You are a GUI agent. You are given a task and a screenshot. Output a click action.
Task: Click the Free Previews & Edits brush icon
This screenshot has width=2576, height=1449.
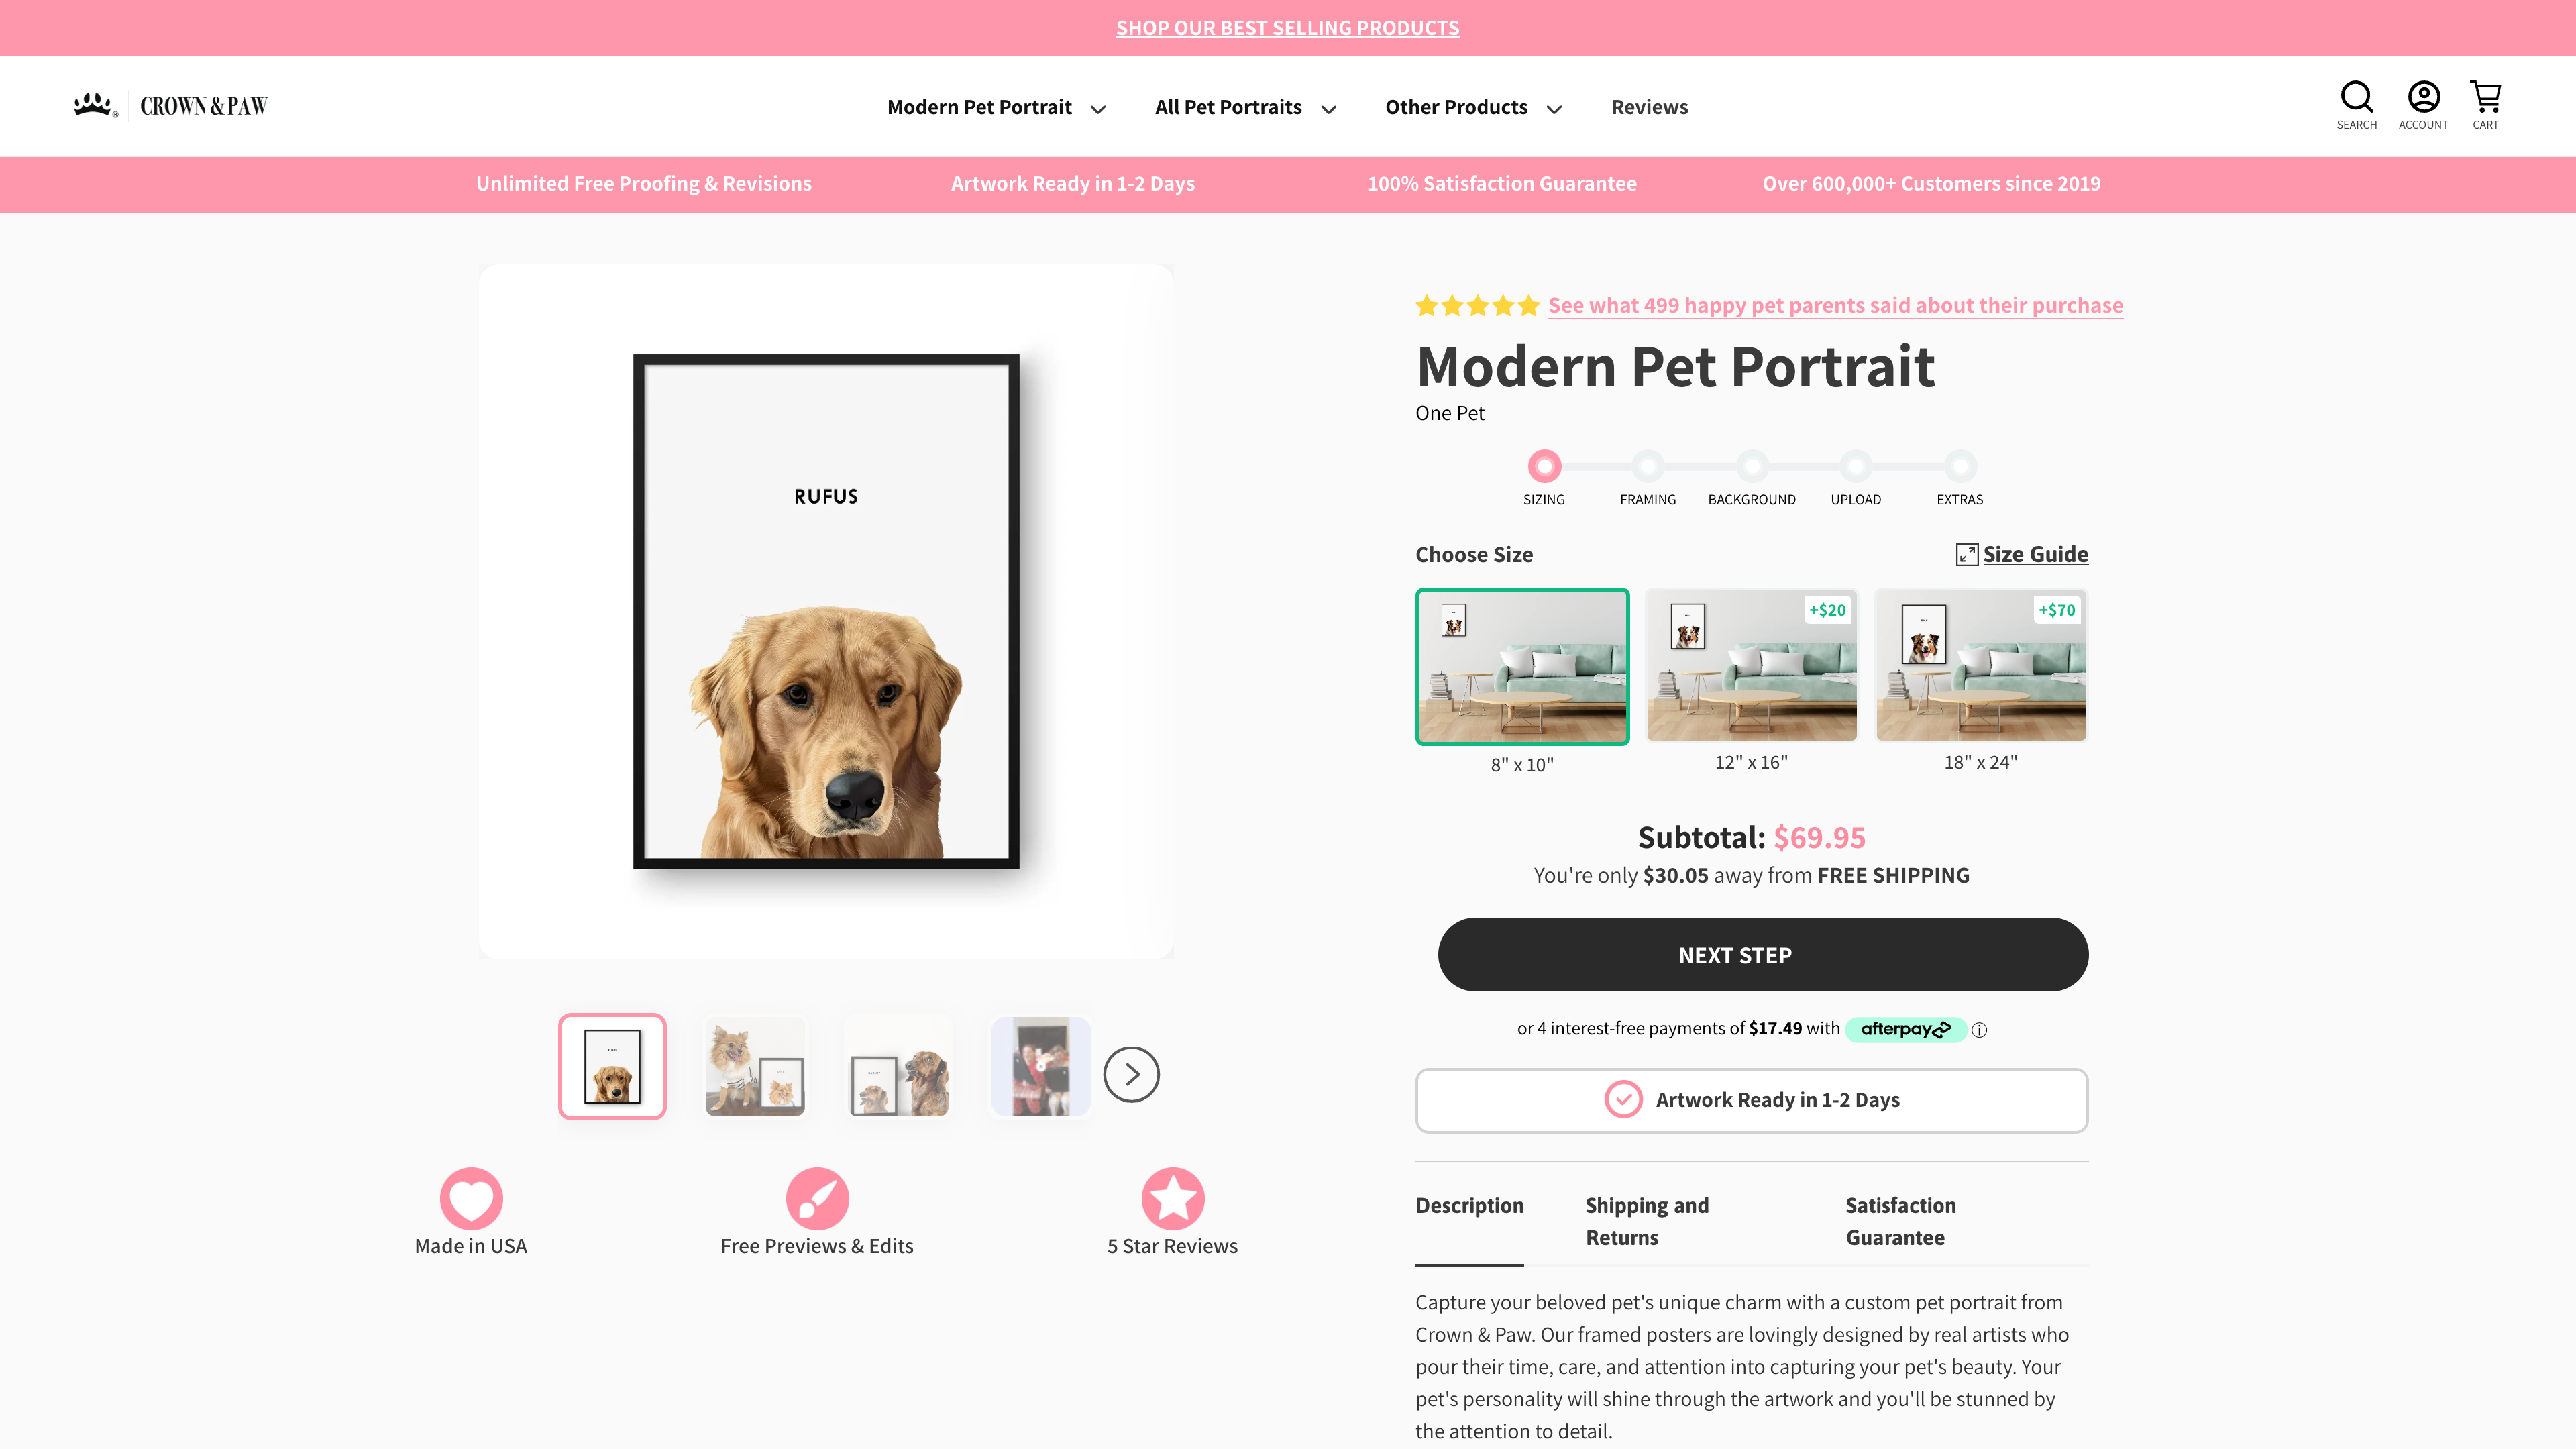click(817, 1198)
